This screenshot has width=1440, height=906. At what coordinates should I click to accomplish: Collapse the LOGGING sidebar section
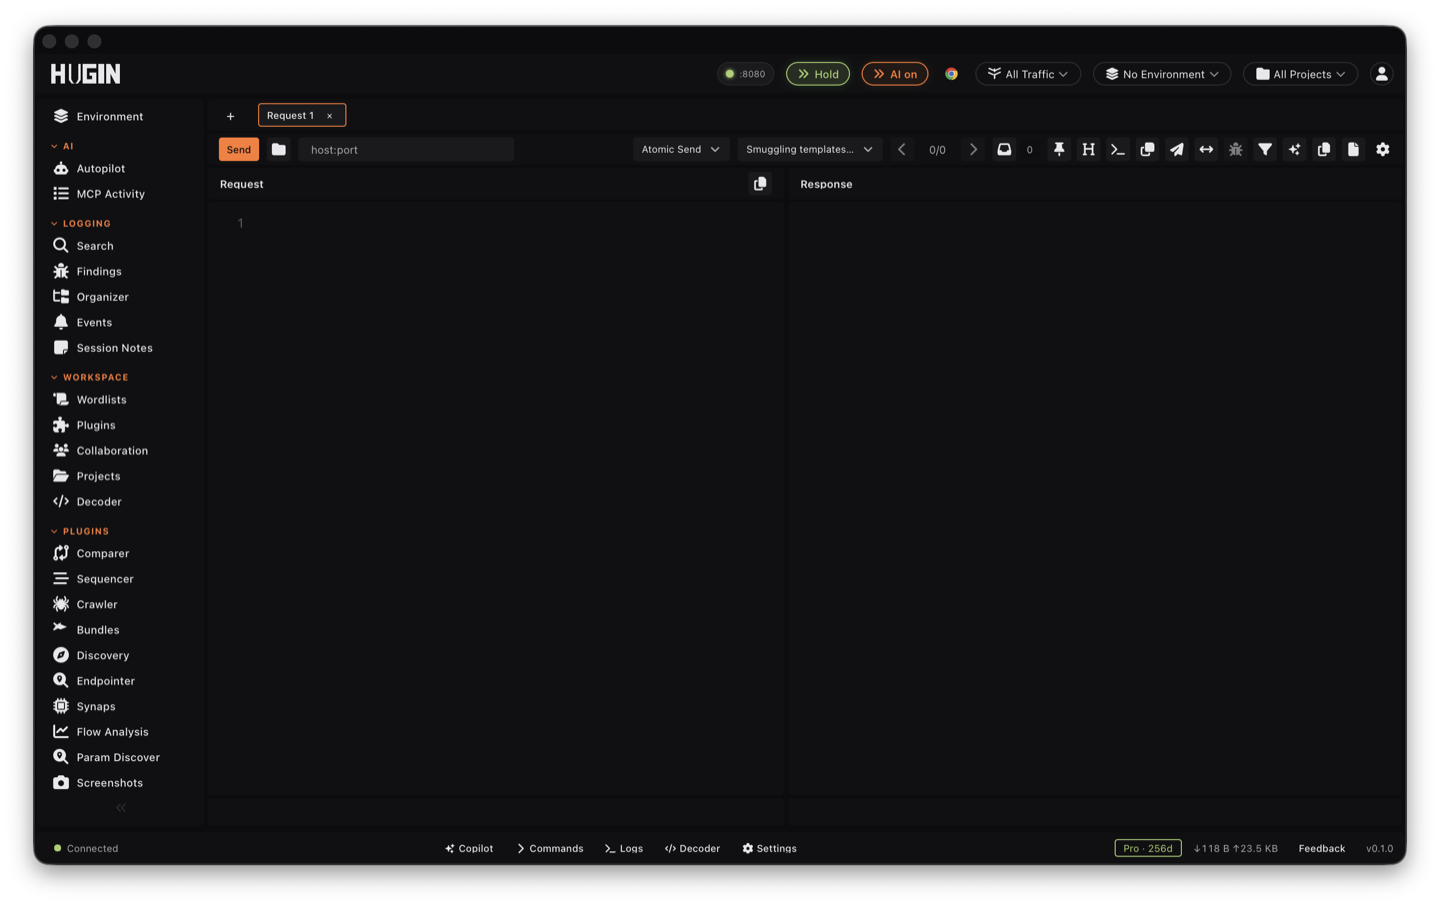81,223
